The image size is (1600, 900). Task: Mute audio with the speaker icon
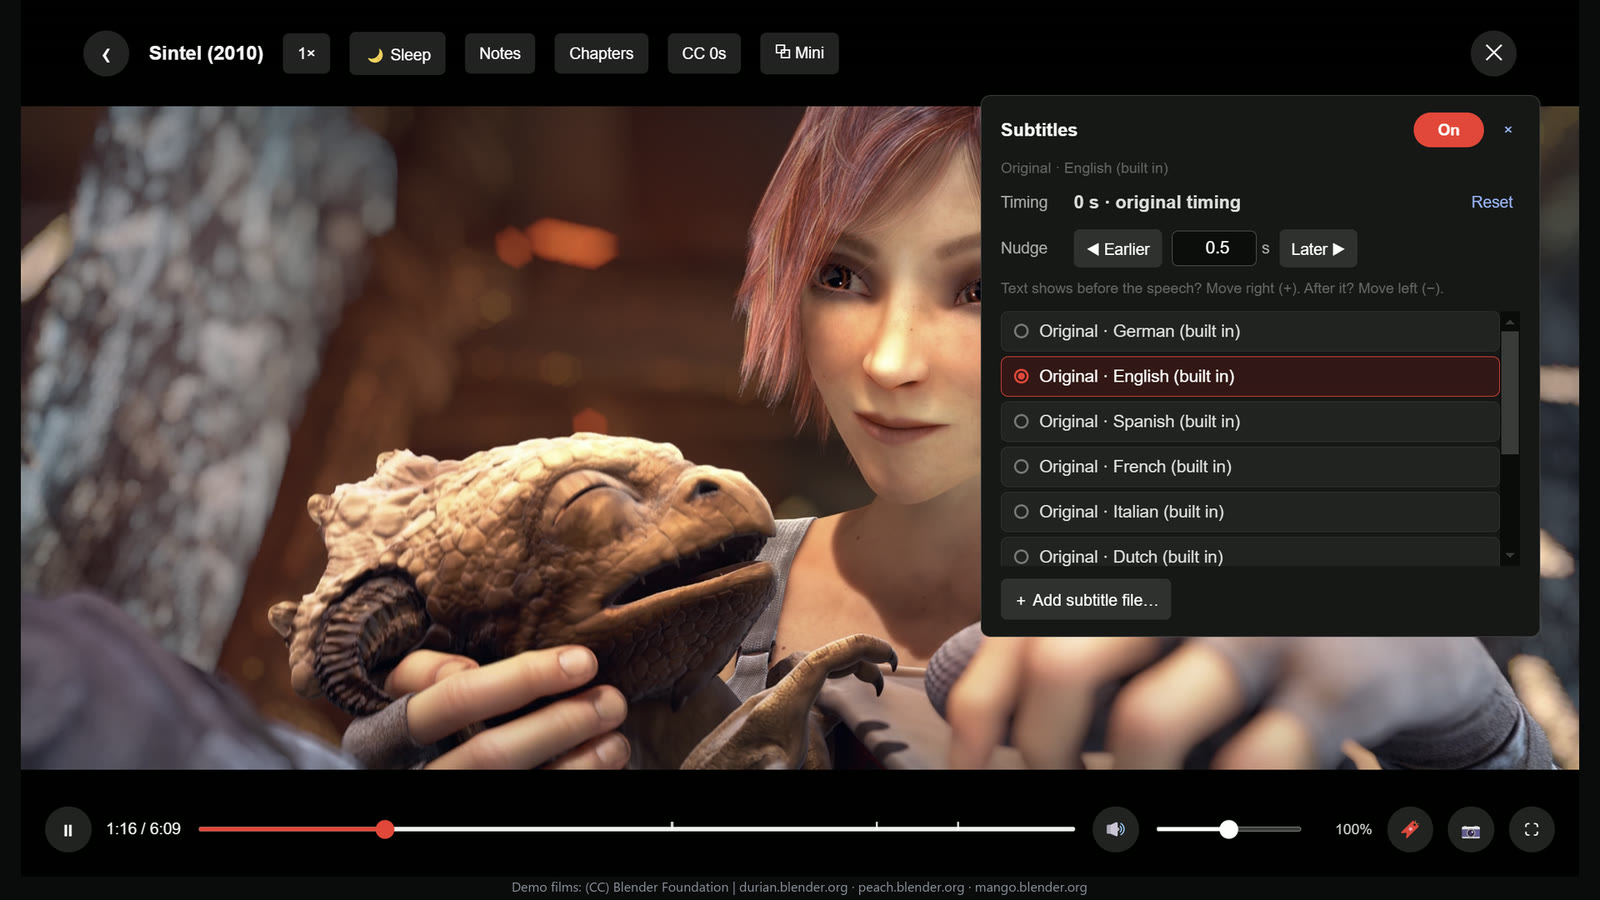(1115, 829)
